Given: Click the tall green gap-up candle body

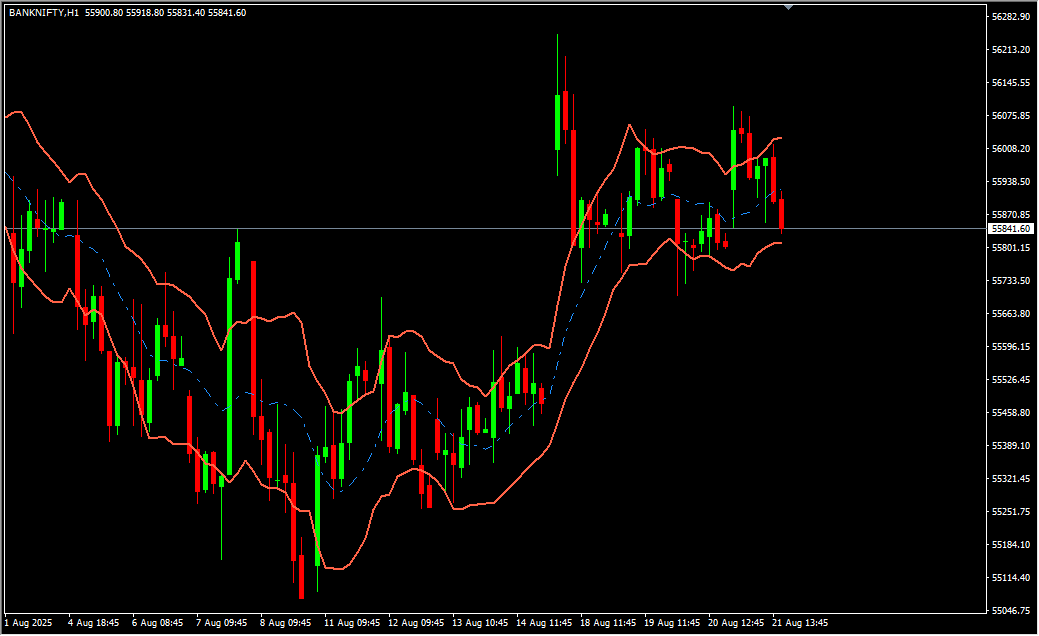Looking at the screenshot, I should [557, 122].
